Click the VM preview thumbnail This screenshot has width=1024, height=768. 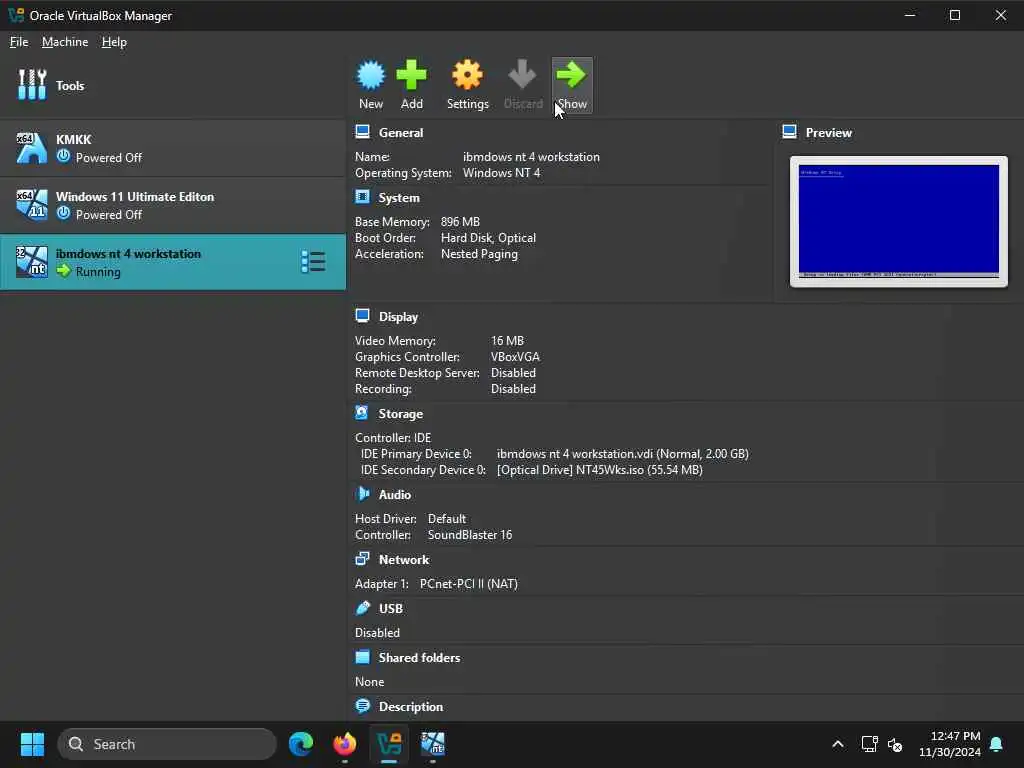pyautogui.click(x=899, y=221)
